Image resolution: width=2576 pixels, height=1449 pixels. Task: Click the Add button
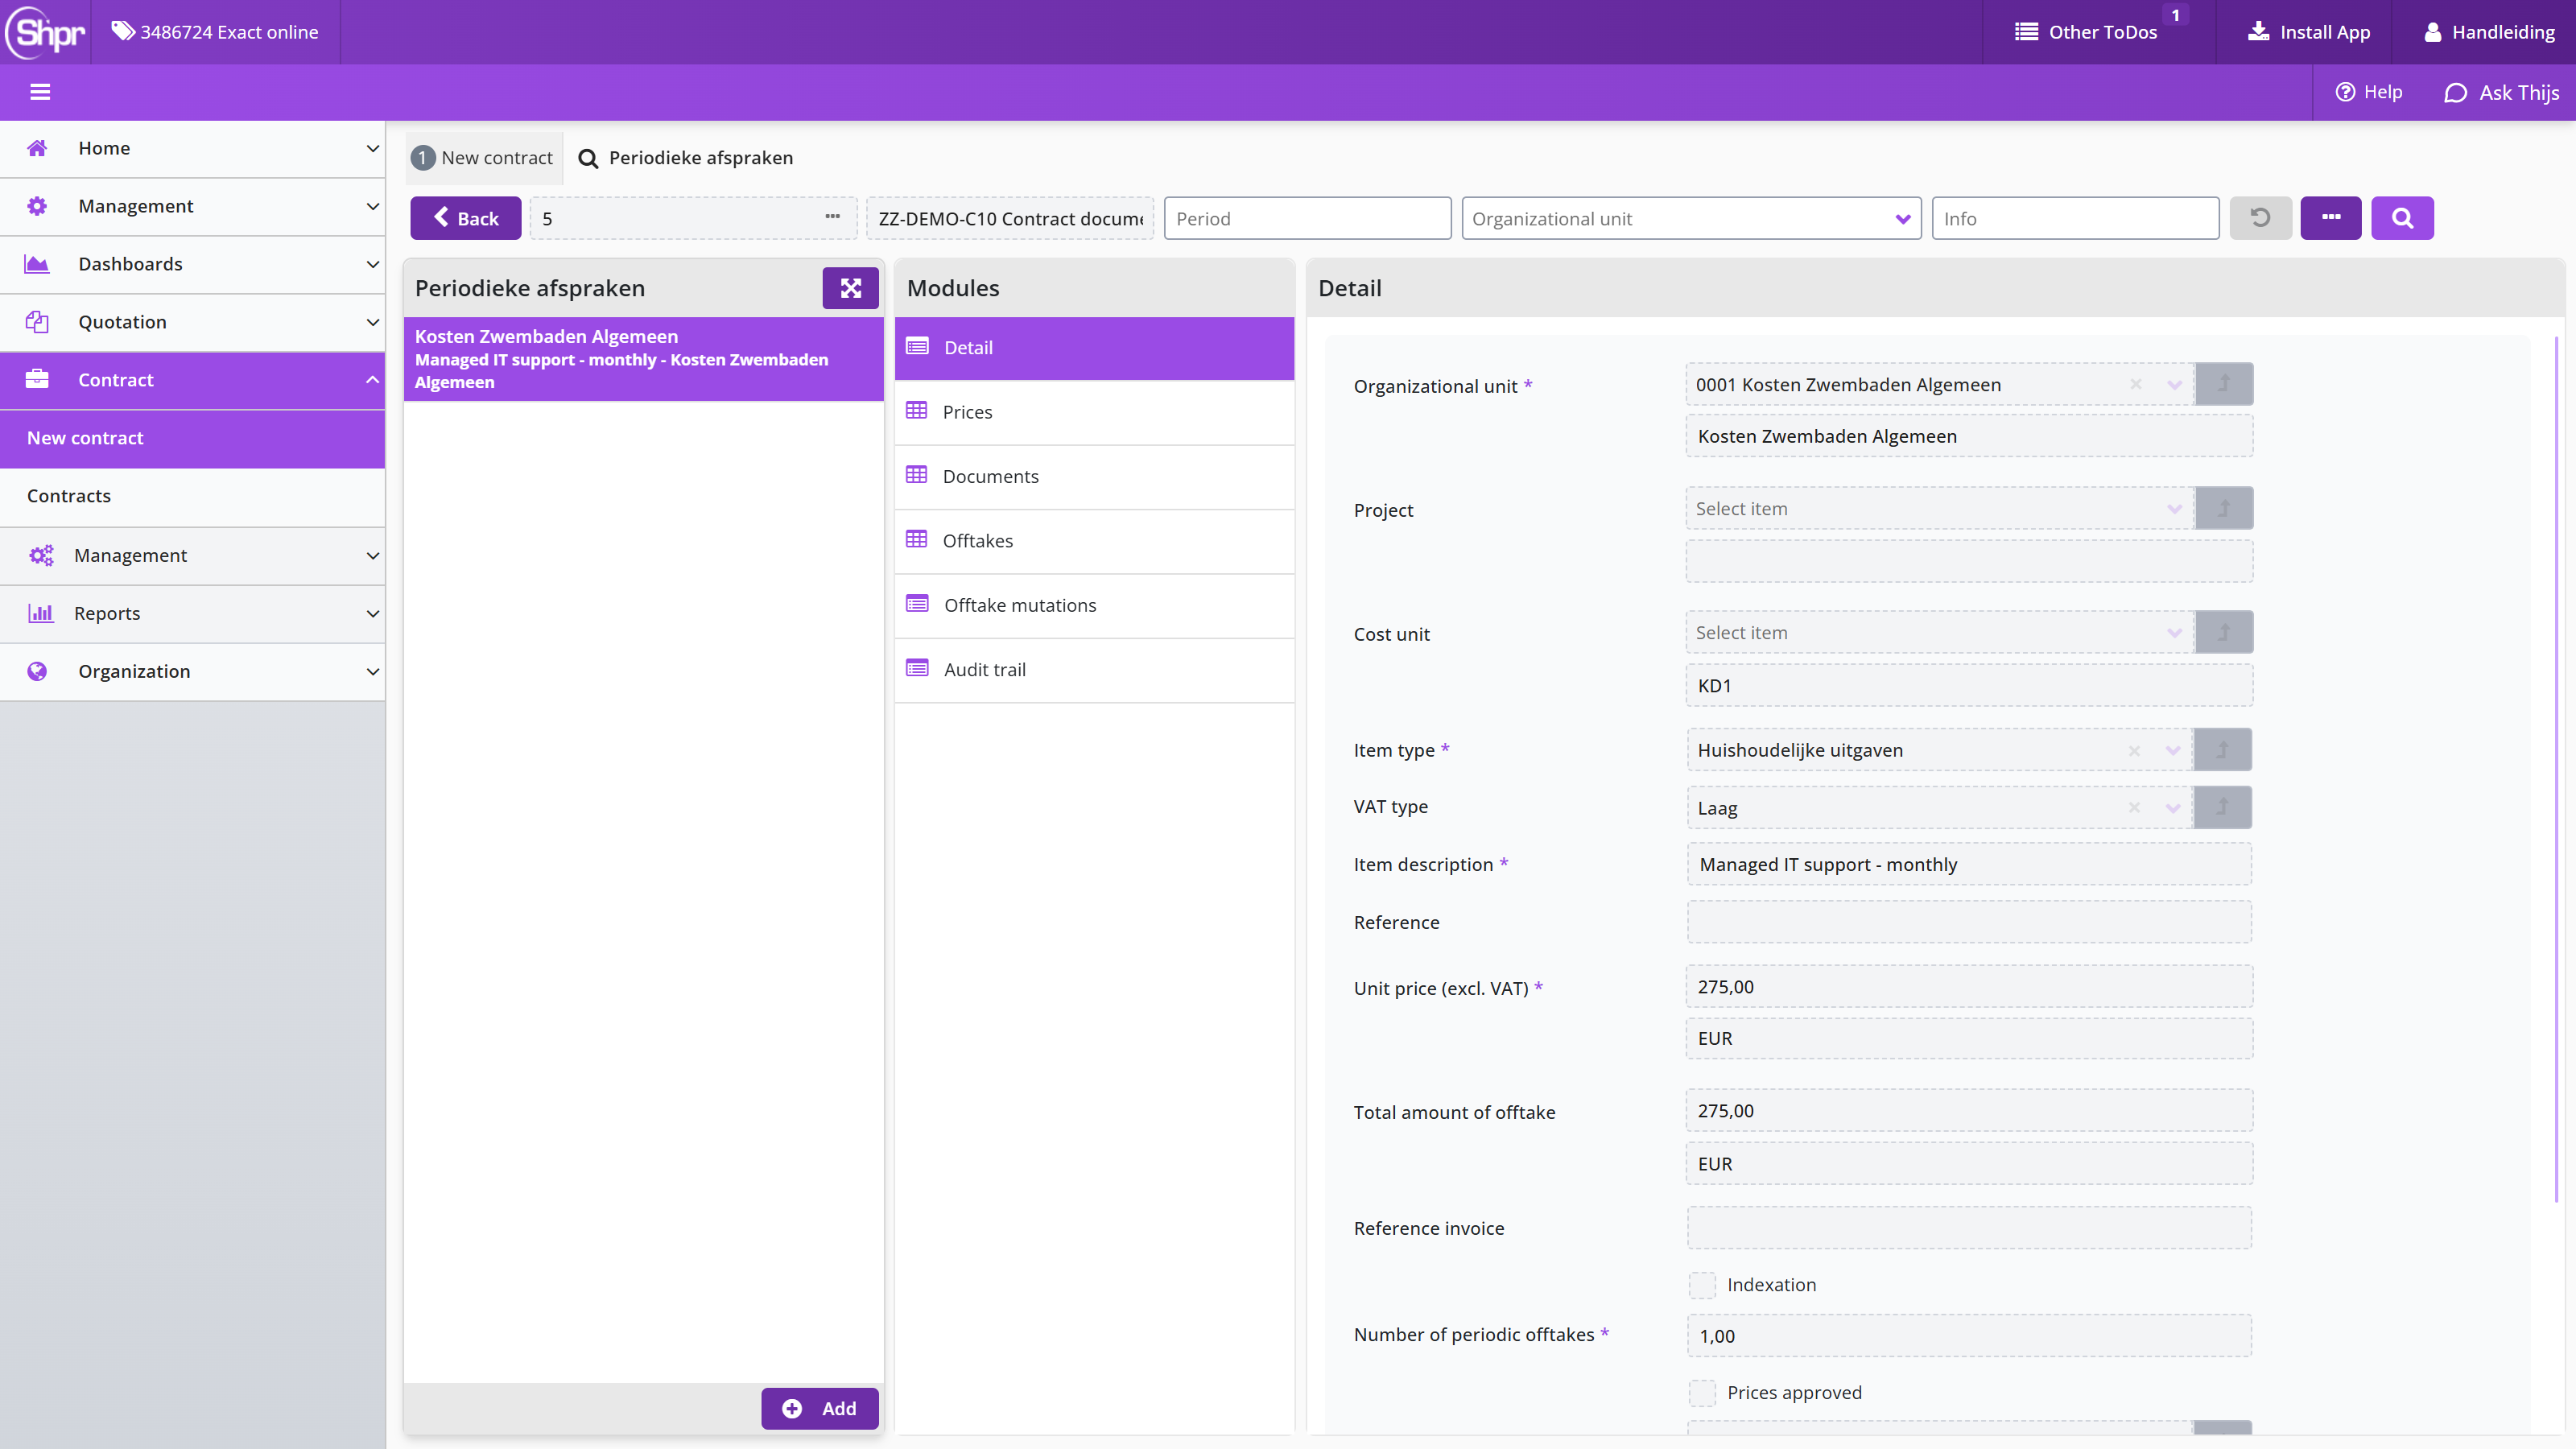click(x=819, y=1408)
